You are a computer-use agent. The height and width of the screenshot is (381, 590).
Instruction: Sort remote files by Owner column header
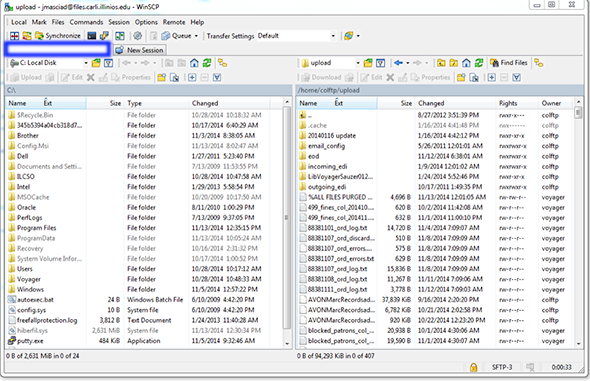click(x=555, y=103)
